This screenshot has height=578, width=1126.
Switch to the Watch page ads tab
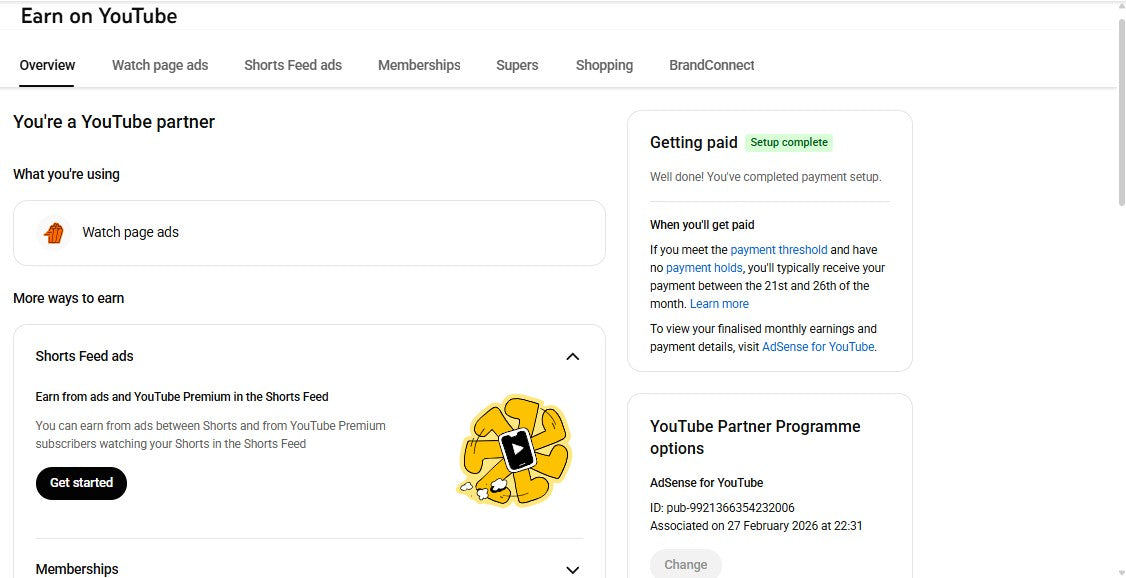pyautogui.click(x=159, y=65)
